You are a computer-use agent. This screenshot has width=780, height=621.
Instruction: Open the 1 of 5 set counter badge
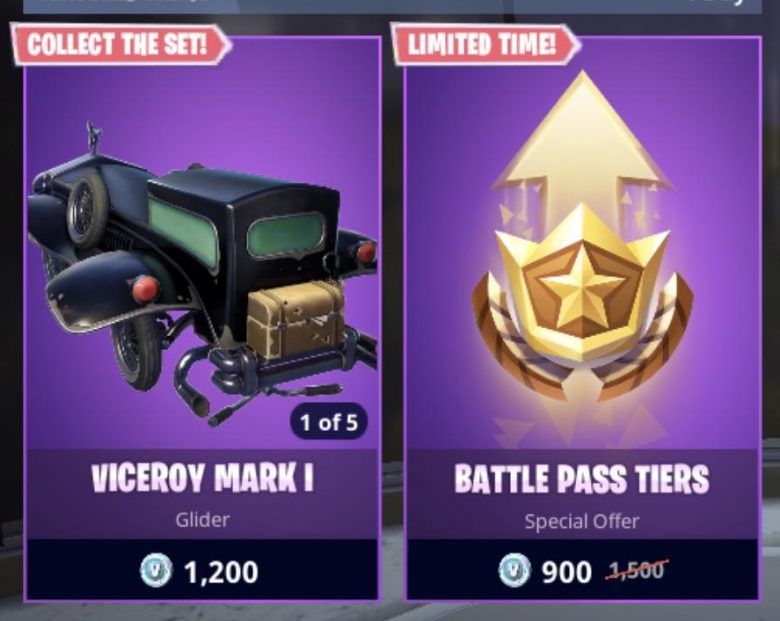(x=329, y=422)
